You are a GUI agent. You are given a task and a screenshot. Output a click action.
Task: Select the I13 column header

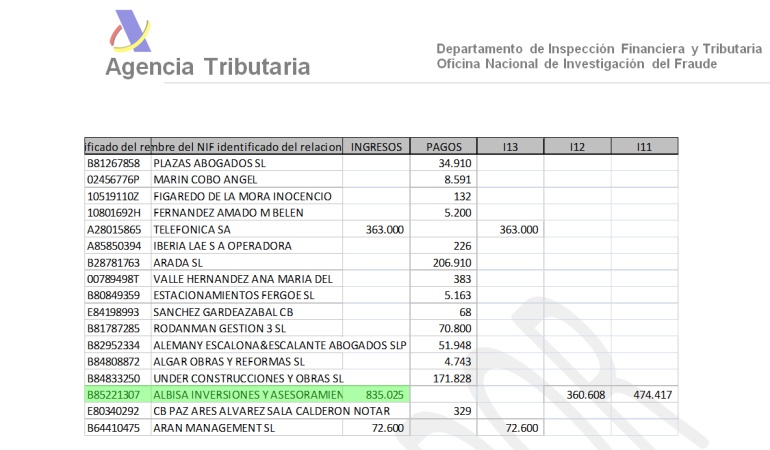coord(510,146)
